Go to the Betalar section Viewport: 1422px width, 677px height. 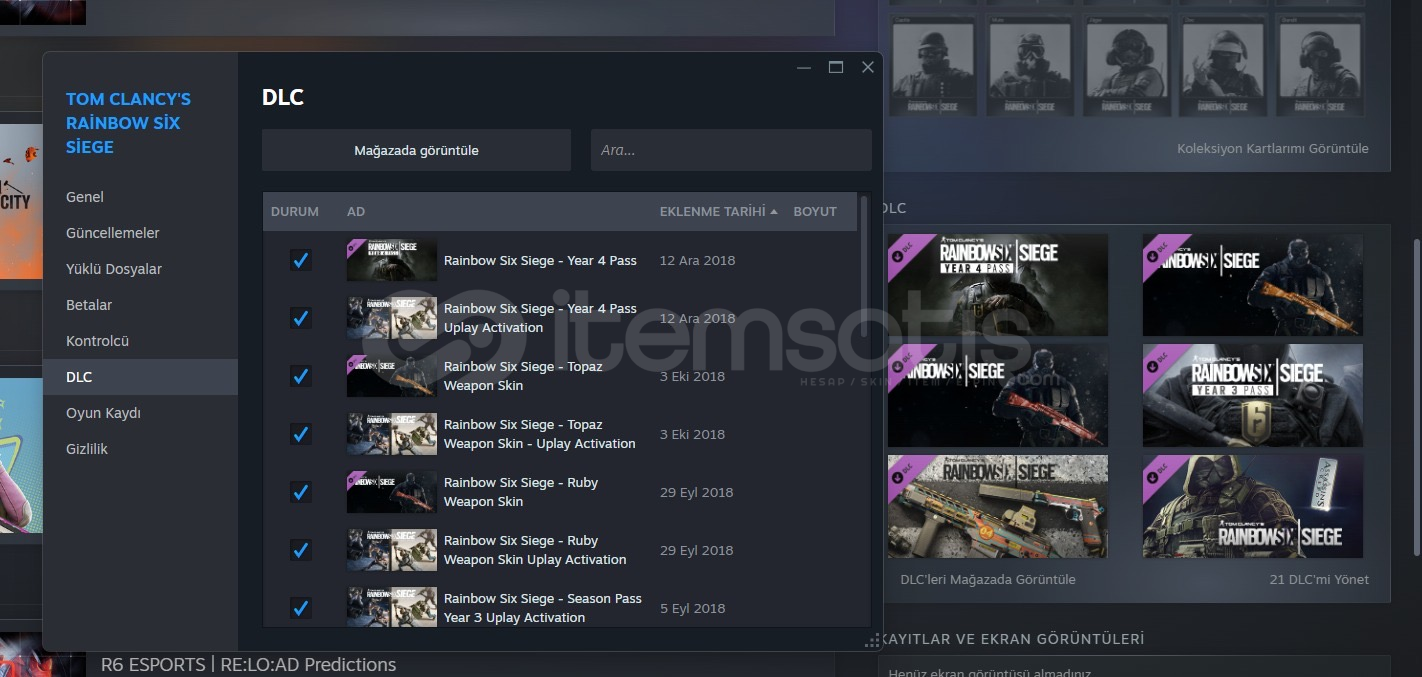pos(89,305)
